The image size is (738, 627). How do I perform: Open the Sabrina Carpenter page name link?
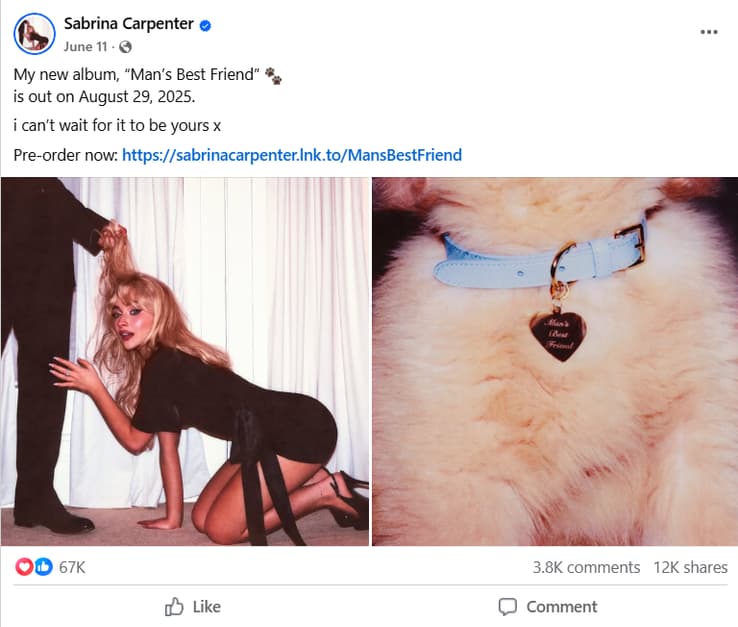tap(128, 24)
